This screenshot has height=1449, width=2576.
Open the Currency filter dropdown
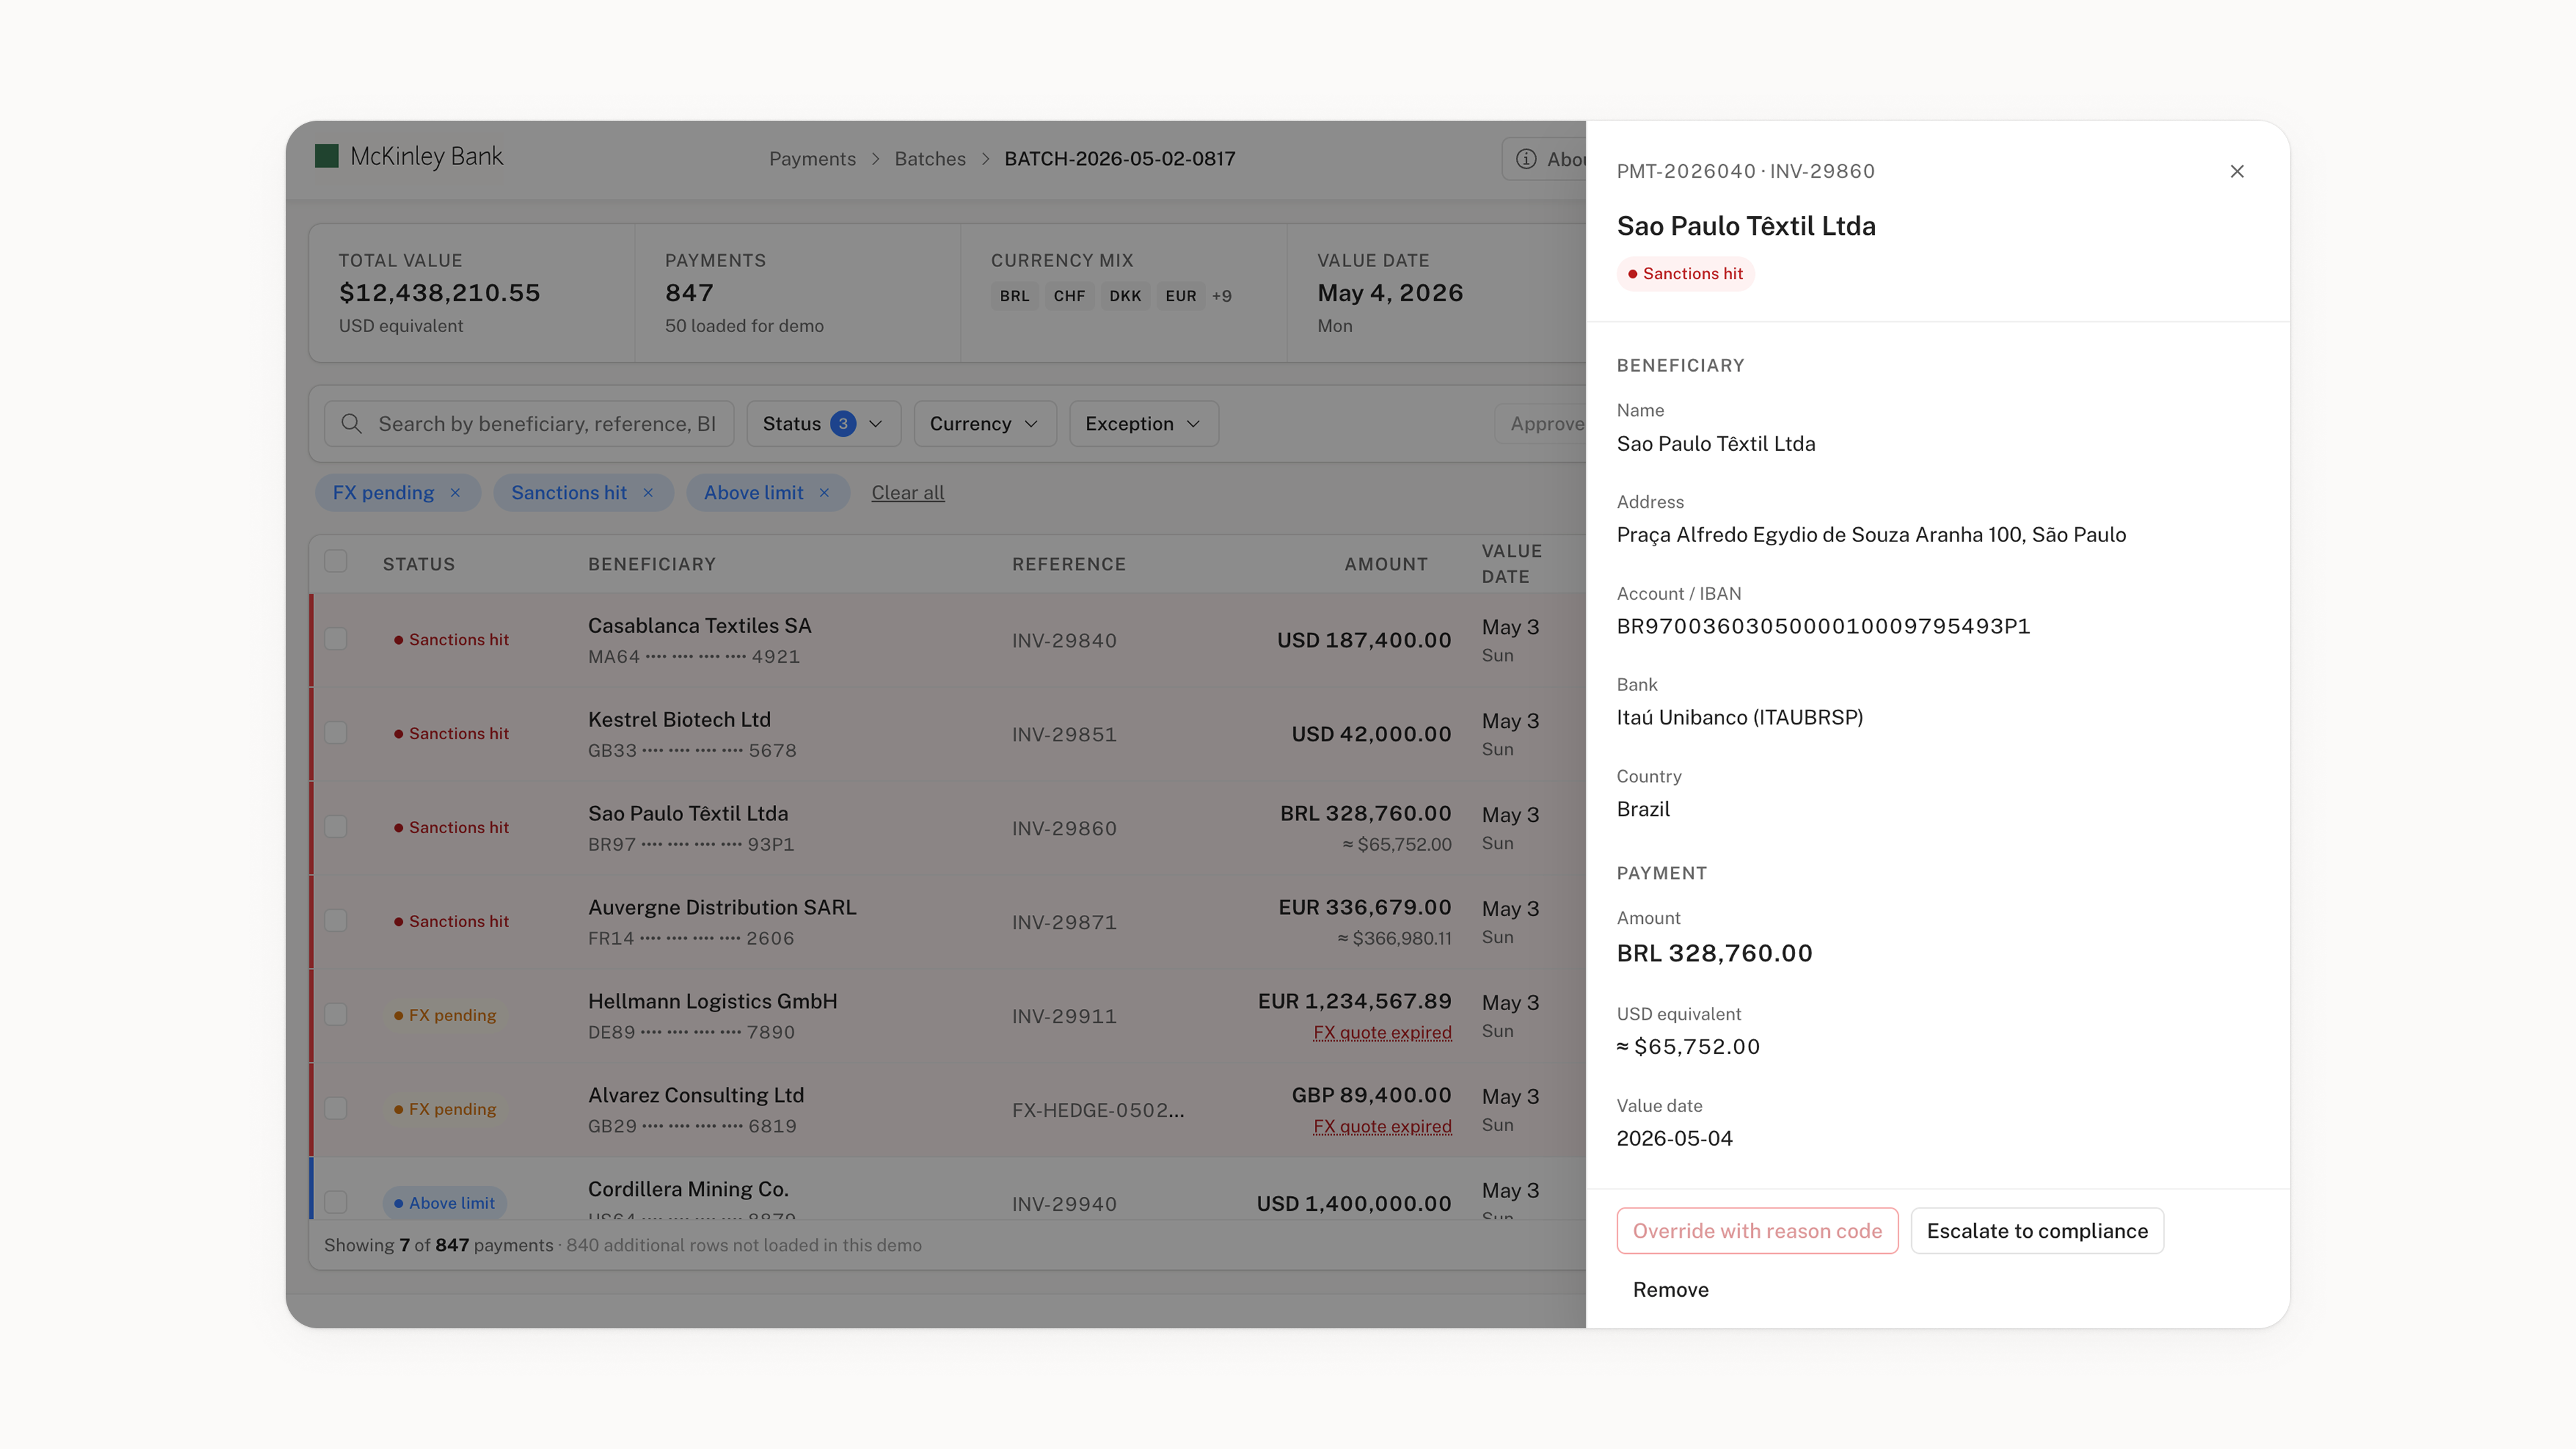click(984, 424)
